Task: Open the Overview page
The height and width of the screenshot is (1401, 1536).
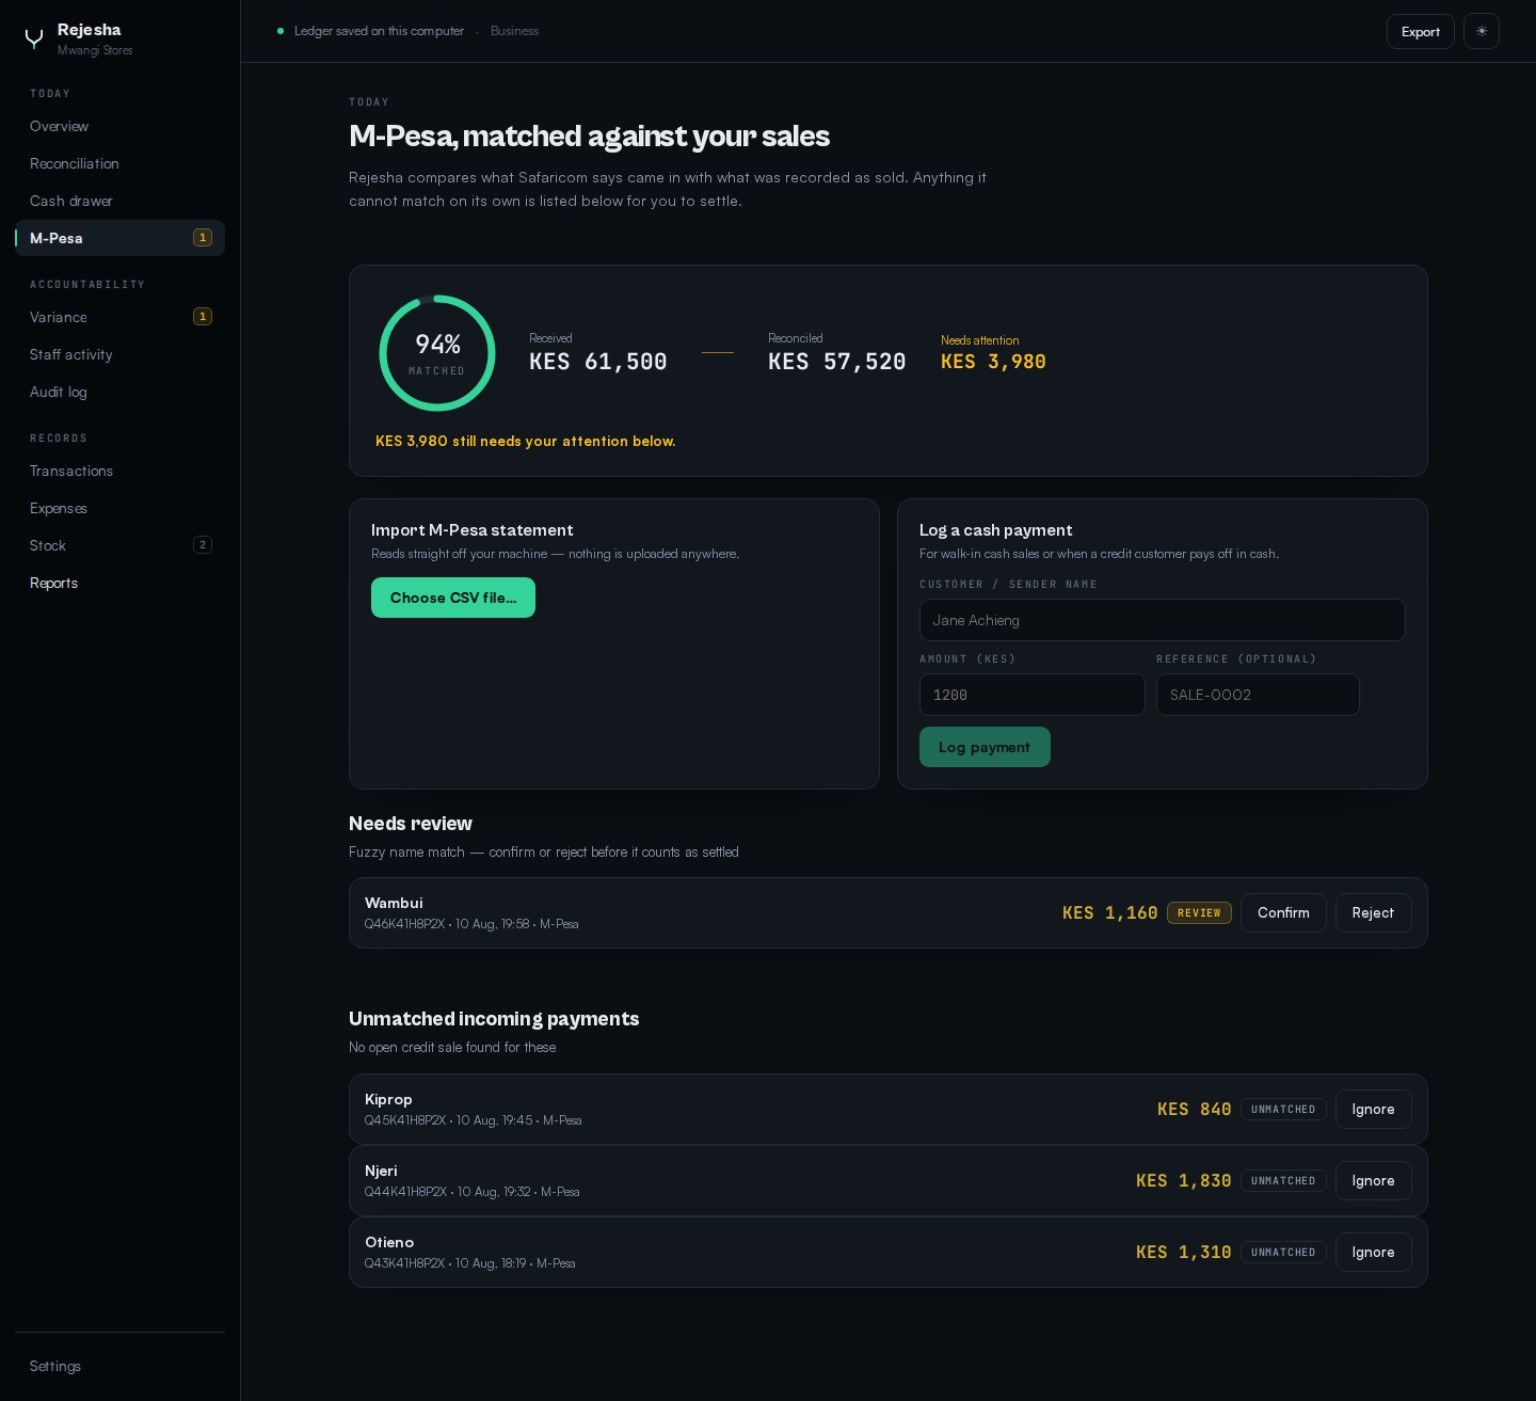Action: click(120, 126)
